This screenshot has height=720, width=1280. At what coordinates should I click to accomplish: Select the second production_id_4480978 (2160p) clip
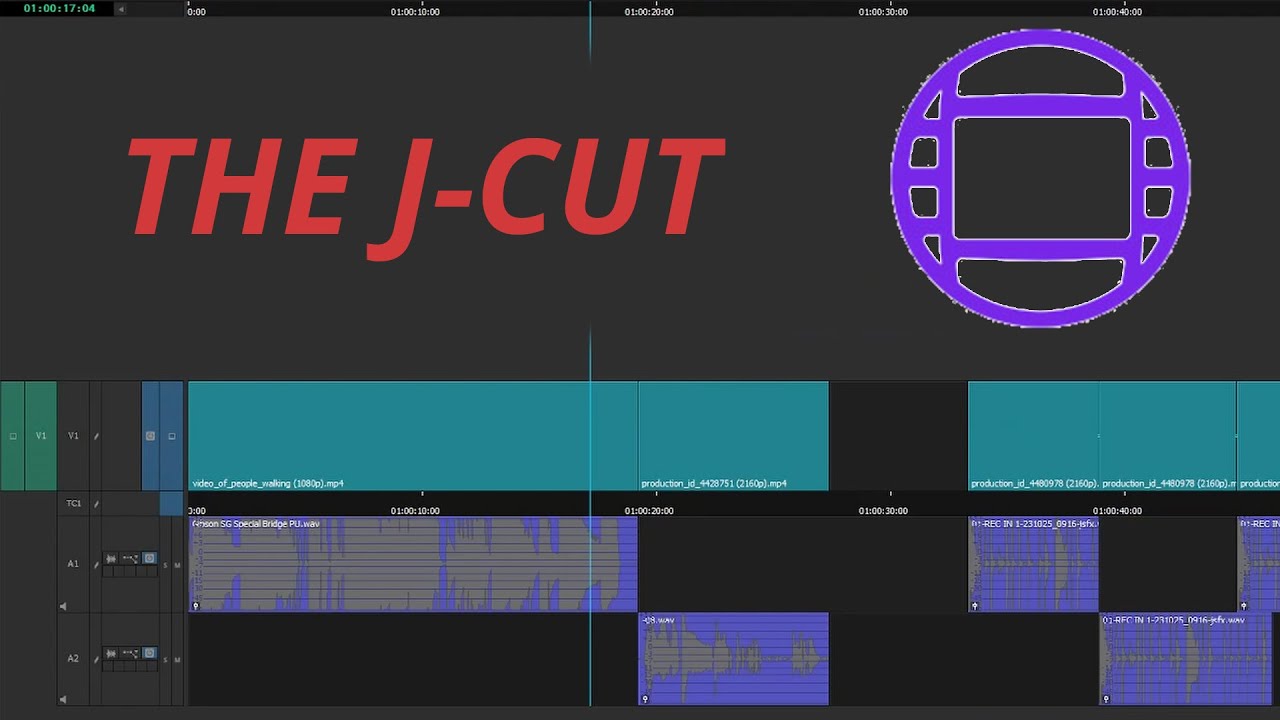point(1168,436)
